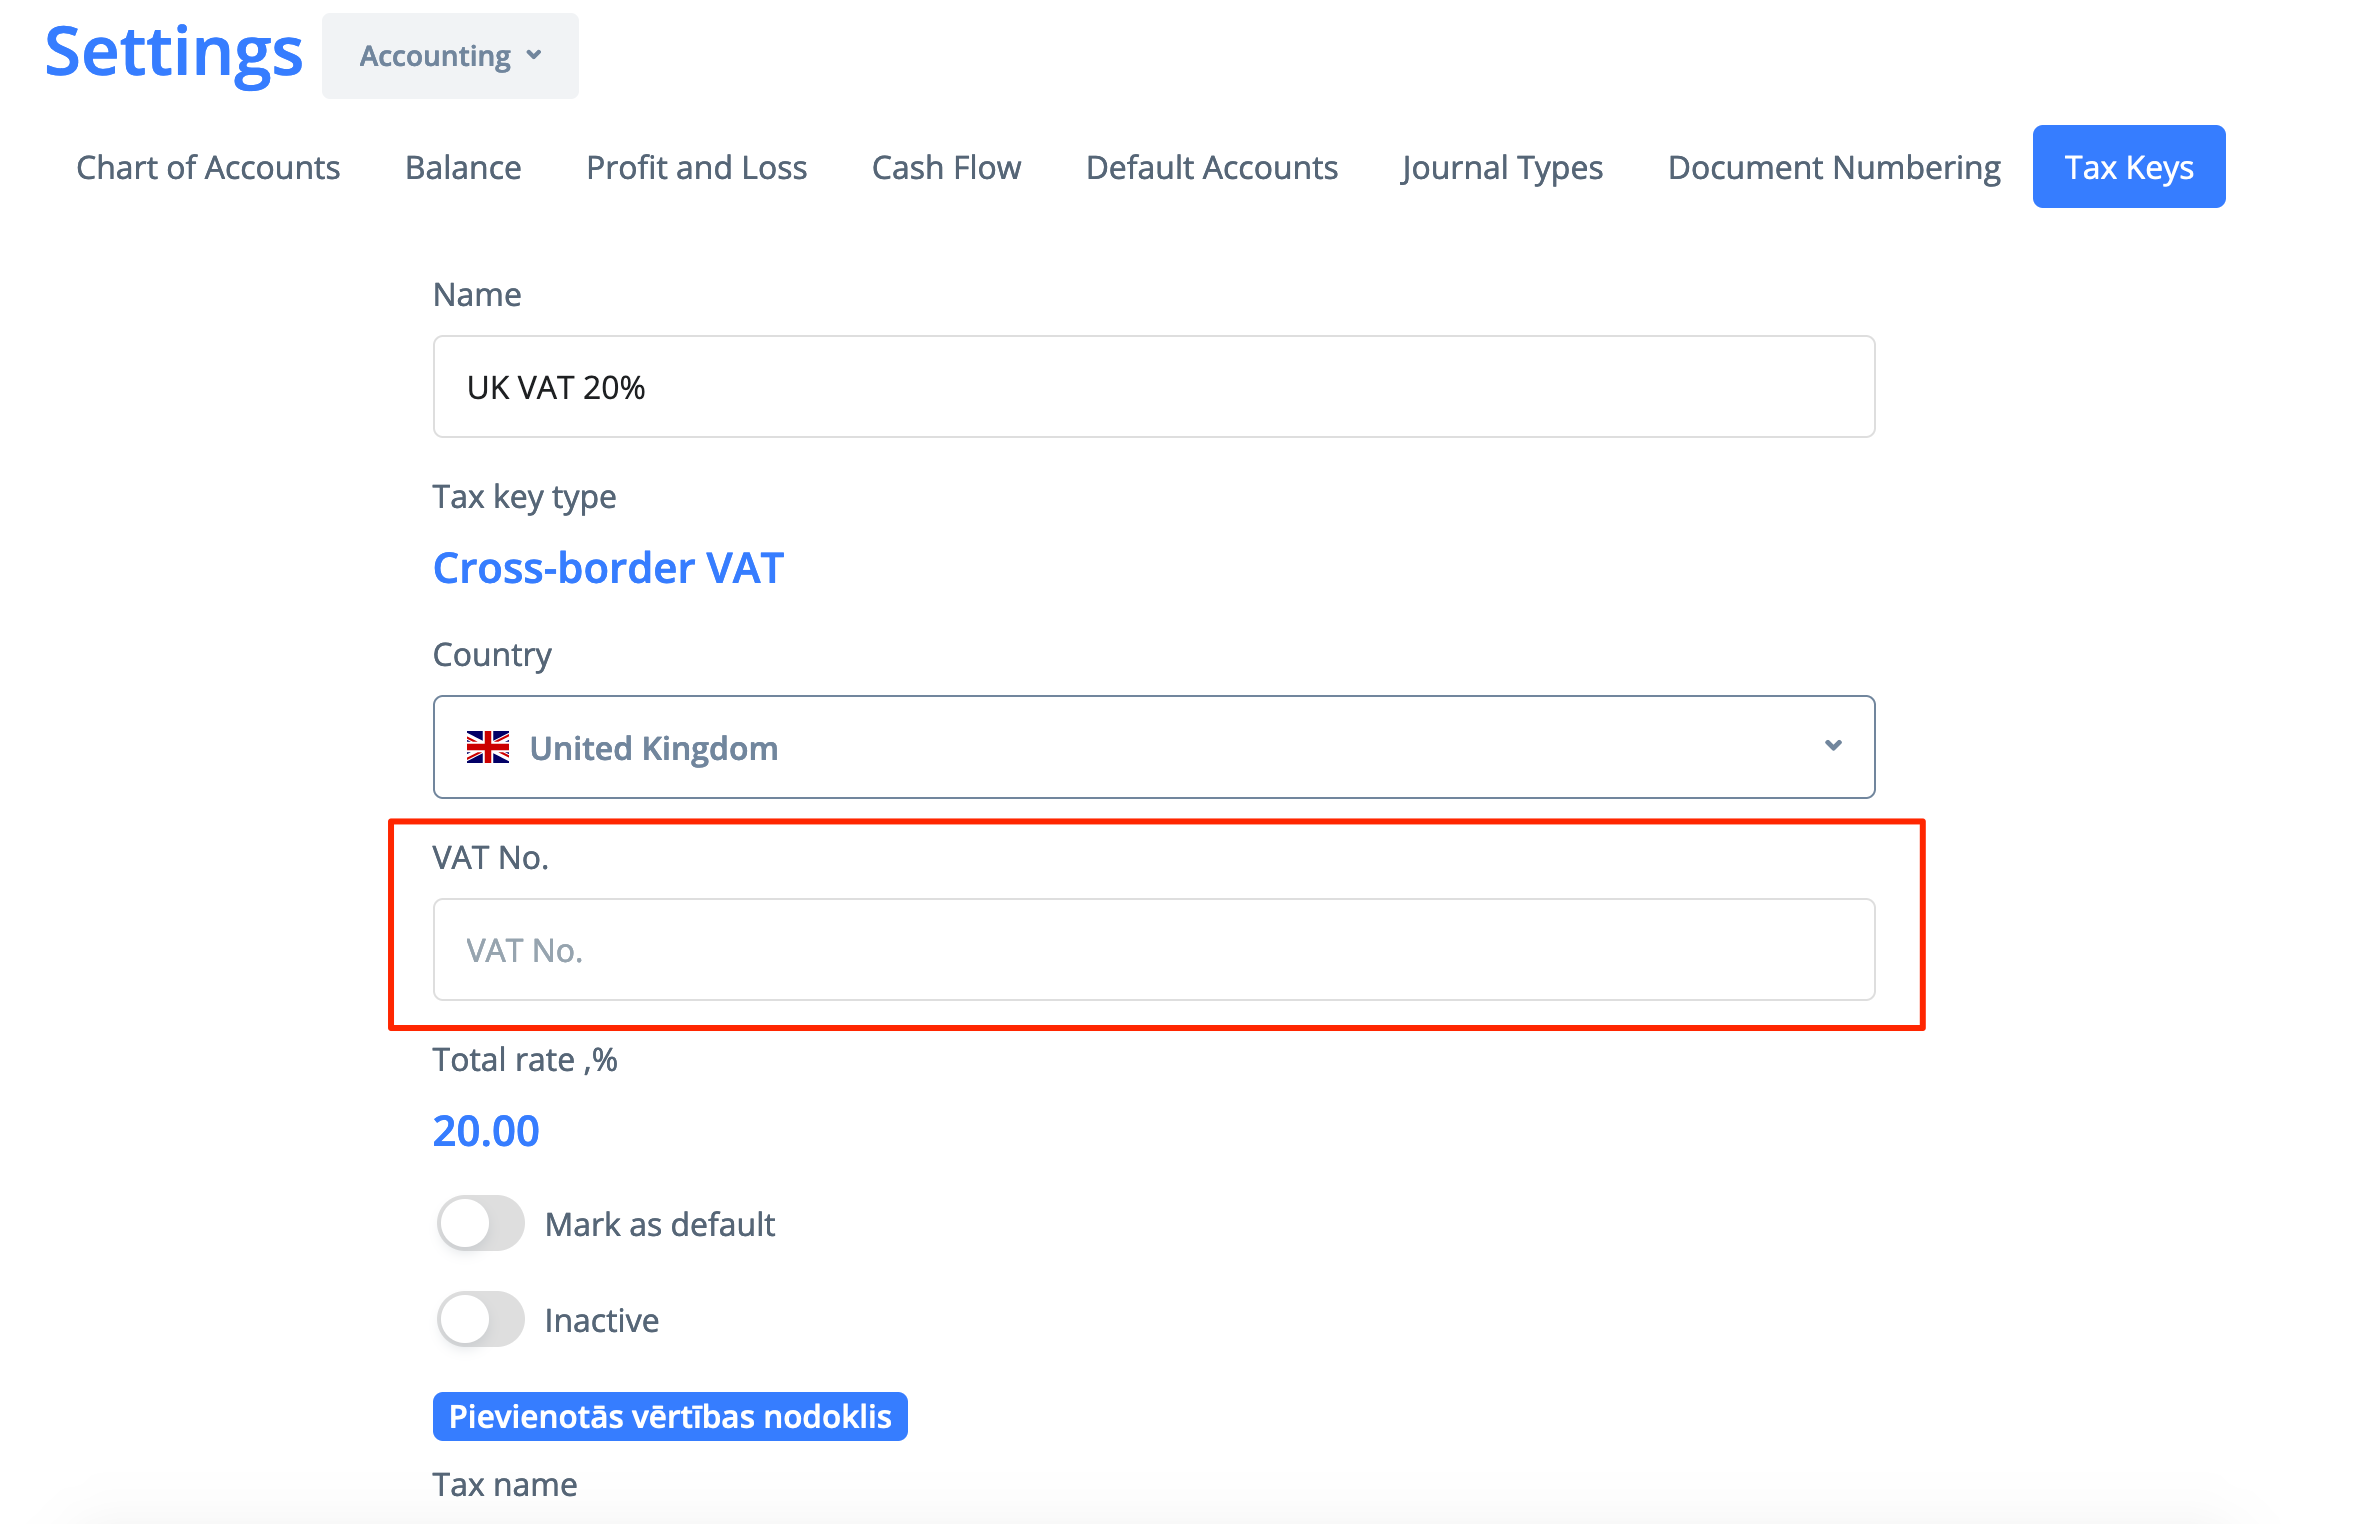Click into the VAT No. input field
This screenshot has width=2354, height=1524.
coord(1154,949)
